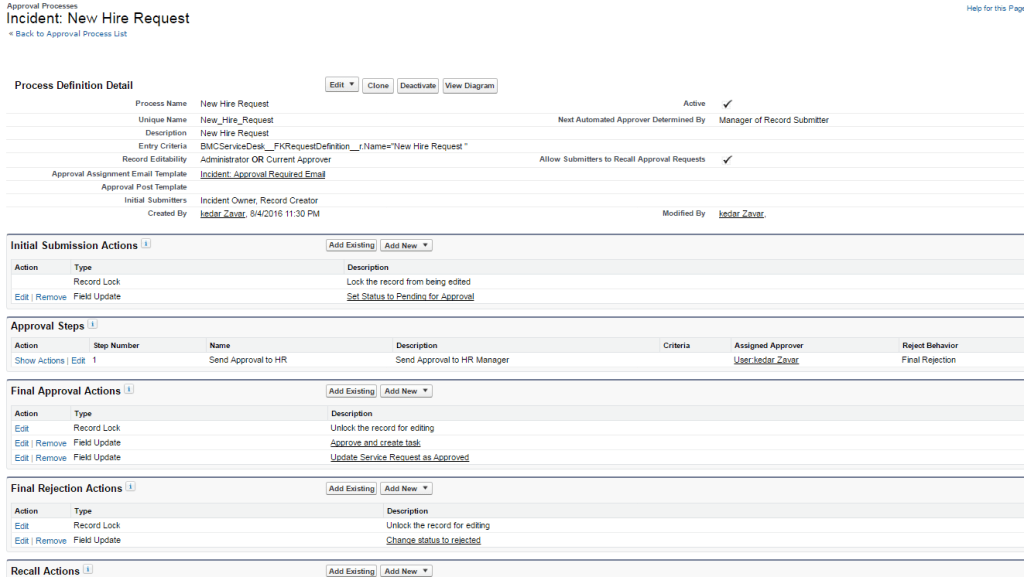Click Add Existing under Final Rejection Actions
1024x577 pixels.
pyautogui.click(x=351, y=488)
